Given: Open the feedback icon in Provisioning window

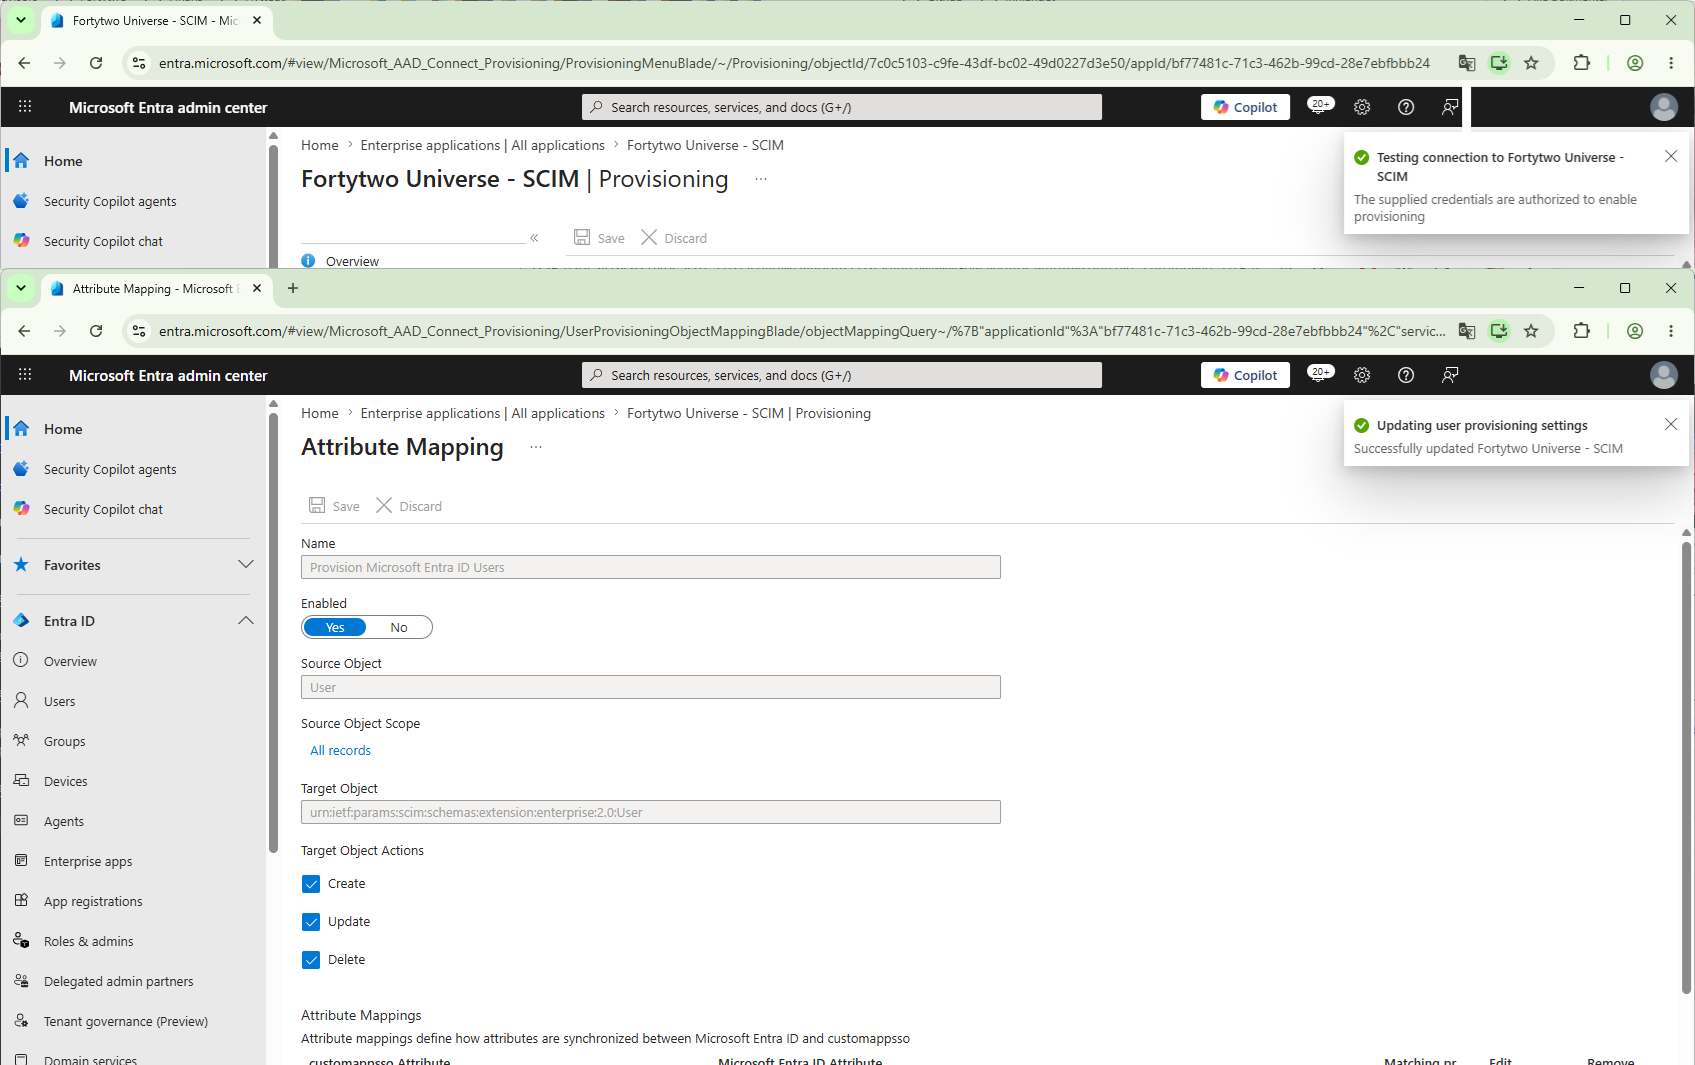Looking at the screenshot, I should click(1450, 107).
